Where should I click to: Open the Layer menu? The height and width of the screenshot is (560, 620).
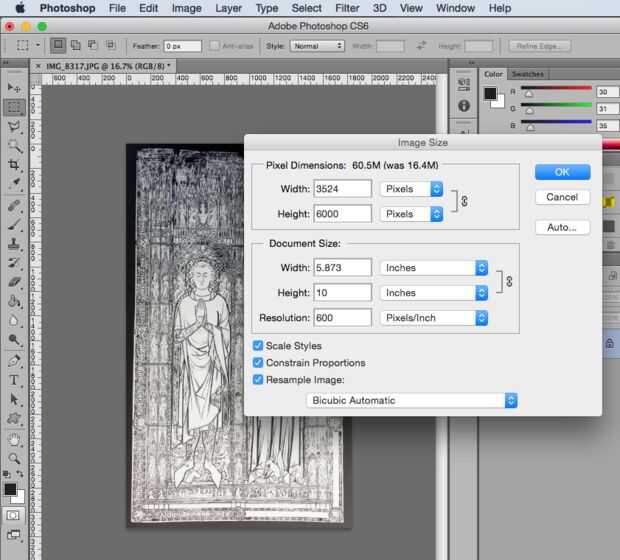pos(229,8)
